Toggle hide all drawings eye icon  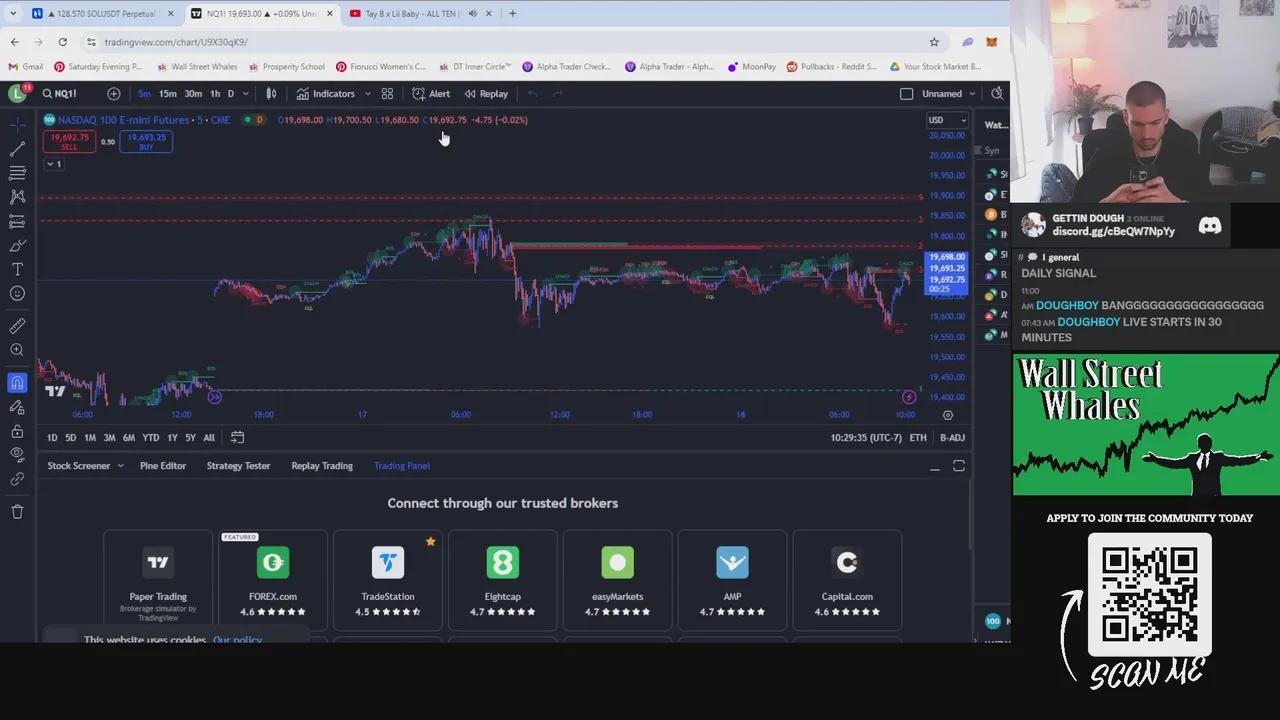tap(17, 455)
